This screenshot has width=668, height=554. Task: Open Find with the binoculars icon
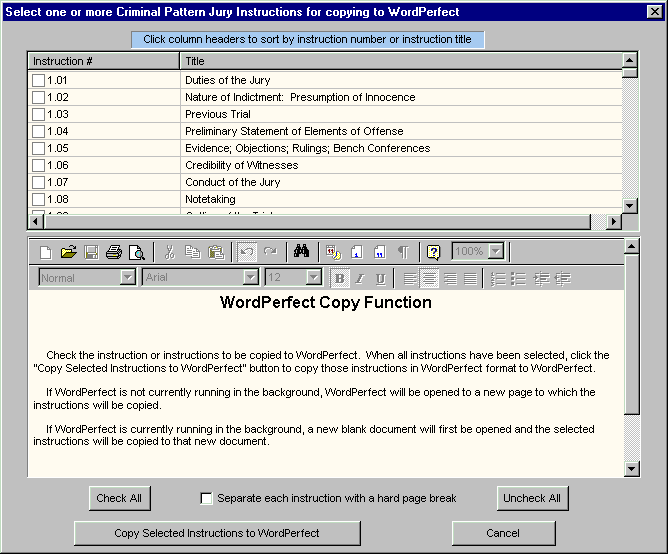pos(301,251)
